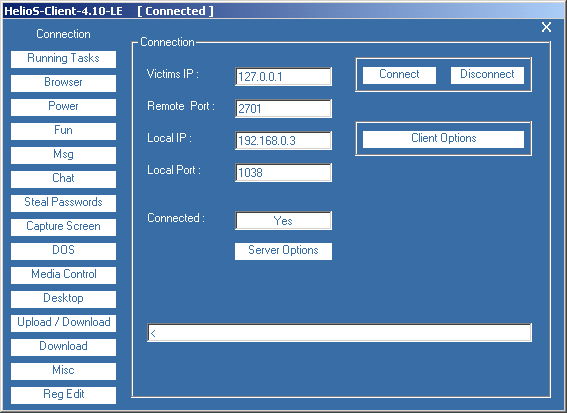Open the Browser section in sidebar
Screen dimensions: 567x413
pos(63,83)
